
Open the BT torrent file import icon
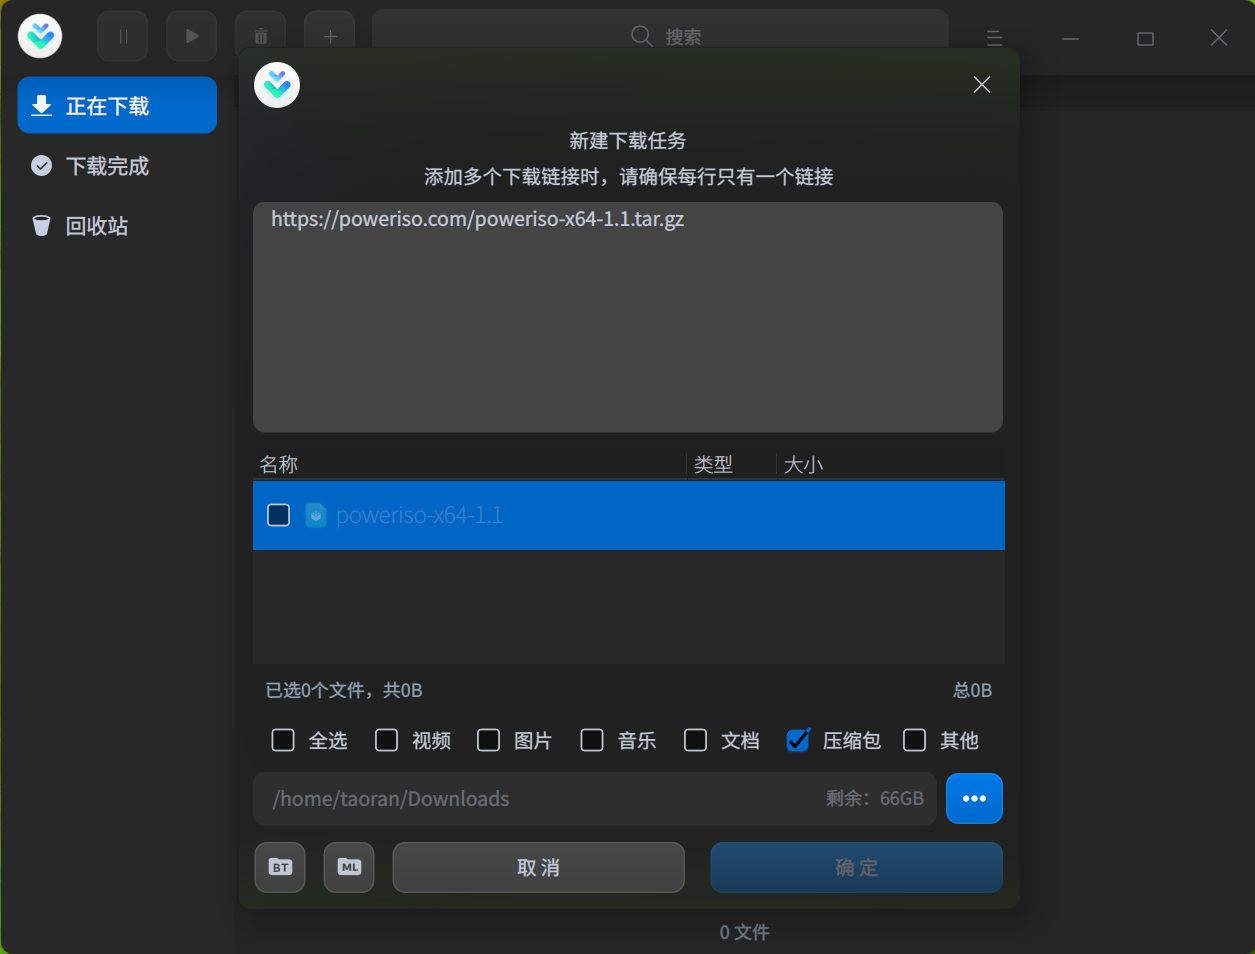(279, 867)
